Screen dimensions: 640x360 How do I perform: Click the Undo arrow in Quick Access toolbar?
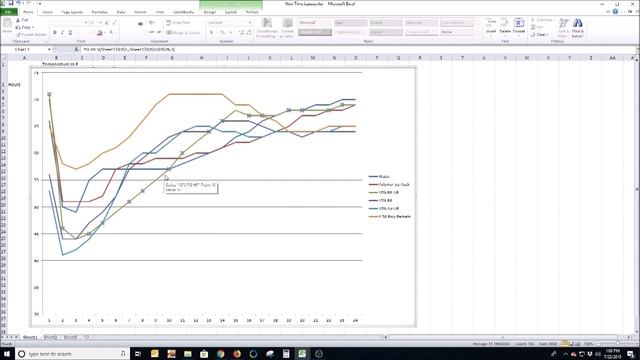(x=18, y=3)
